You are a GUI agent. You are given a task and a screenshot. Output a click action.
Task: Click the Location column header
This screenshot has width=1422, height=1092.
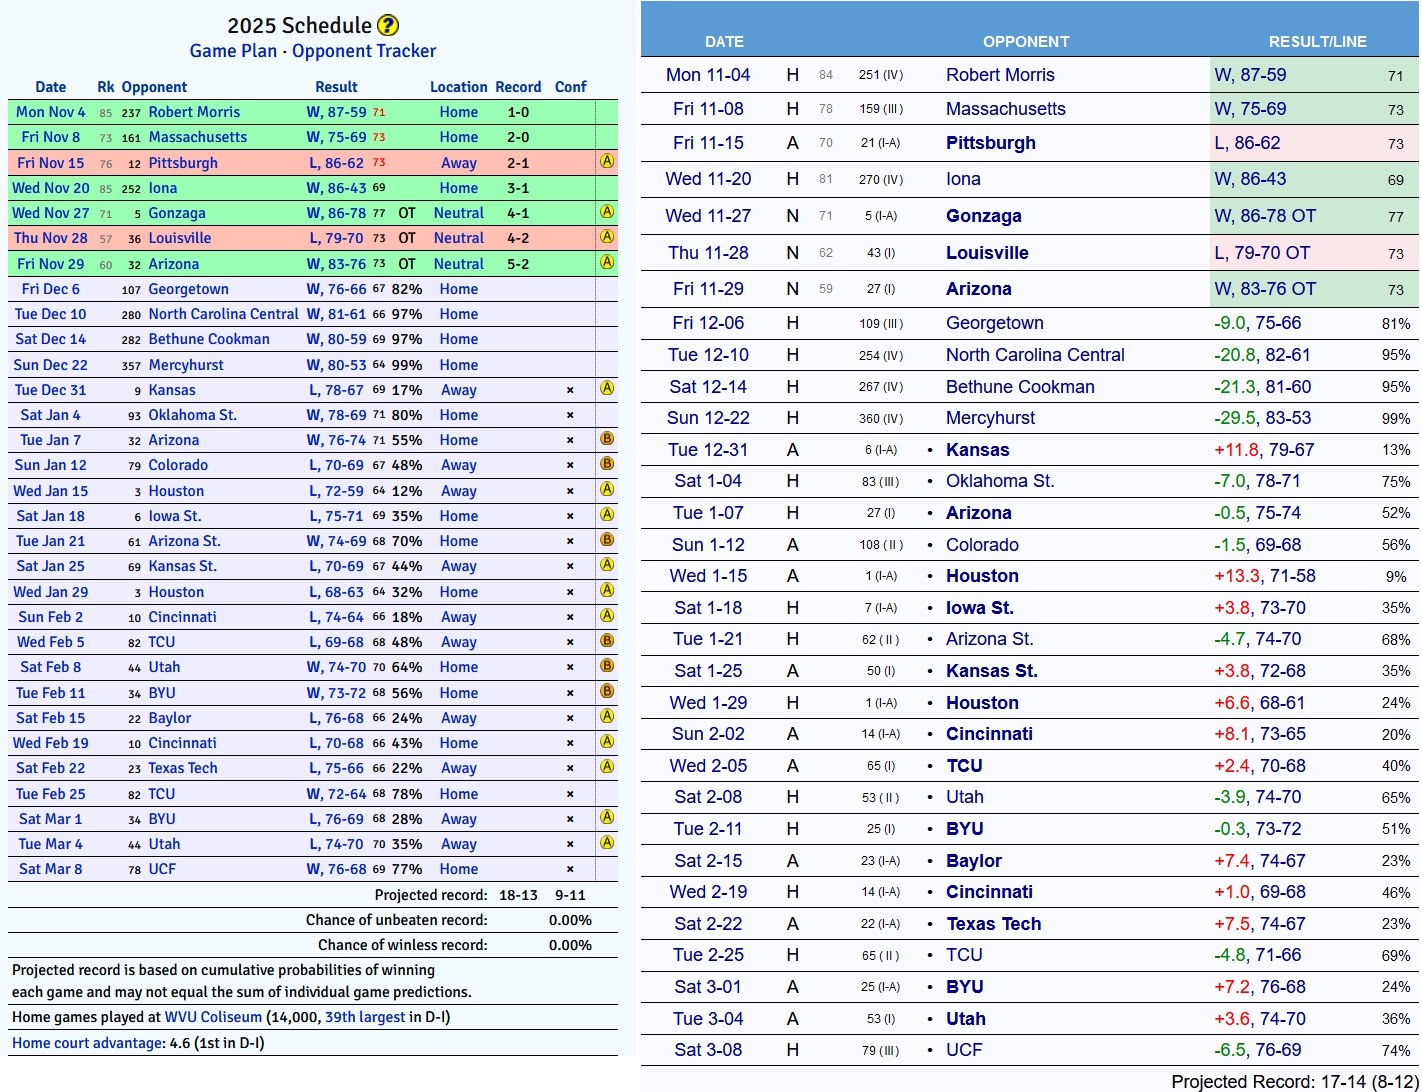(459, 87)
